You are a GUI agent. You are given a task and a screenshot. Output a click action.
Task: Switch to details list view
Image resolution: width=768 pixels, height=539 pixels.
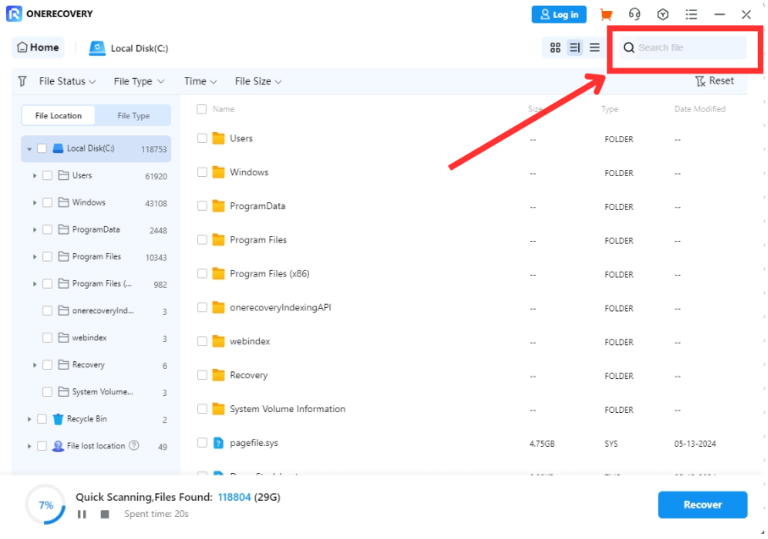tap(575, 48)
